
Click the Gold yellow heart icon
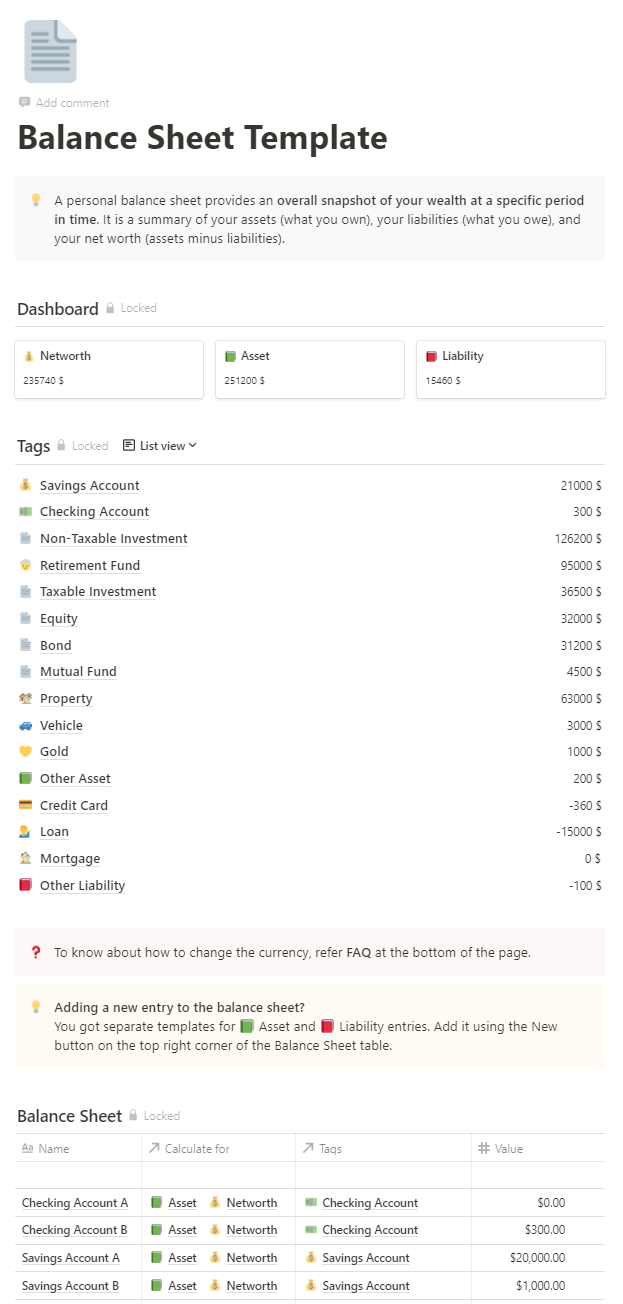(x=26, y=752)
